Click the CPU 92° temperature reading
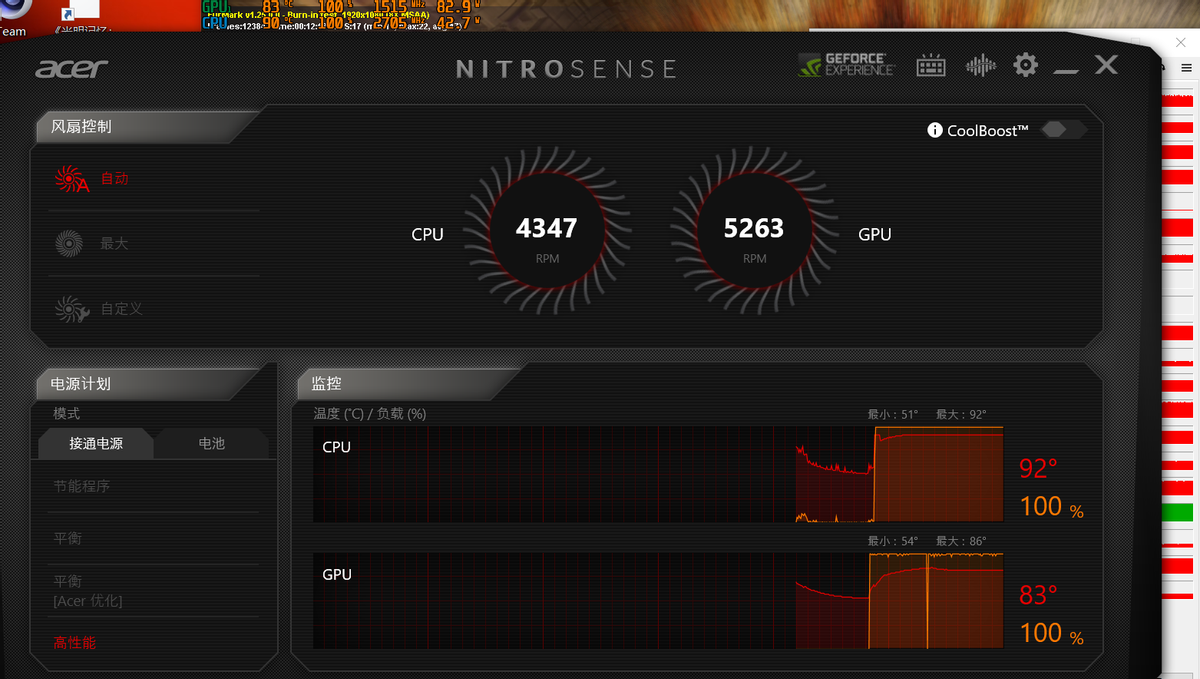Screen dimensions: 1200x679 click(x=1039, y=469)
